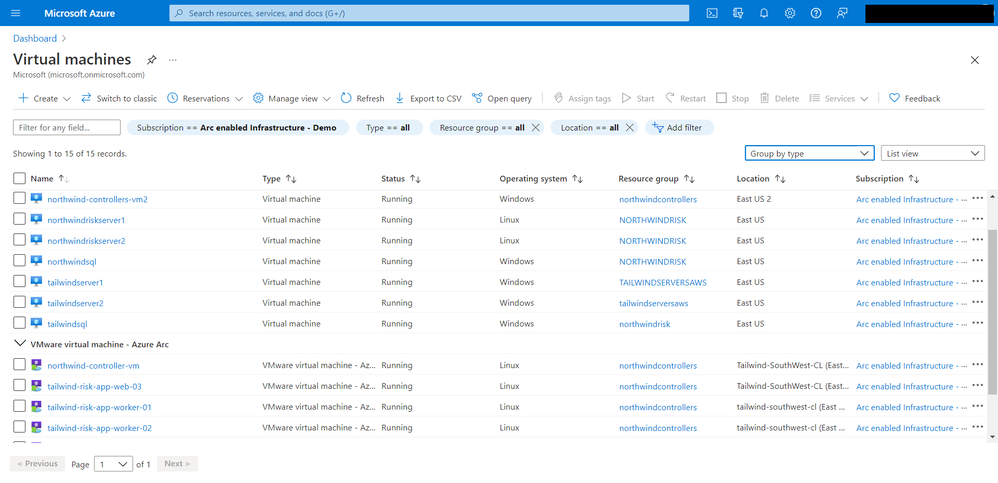Viewport: 998px width, 483px height.
Task: Select the tailwindserver1 row checkbox
Action: point(20,282)
